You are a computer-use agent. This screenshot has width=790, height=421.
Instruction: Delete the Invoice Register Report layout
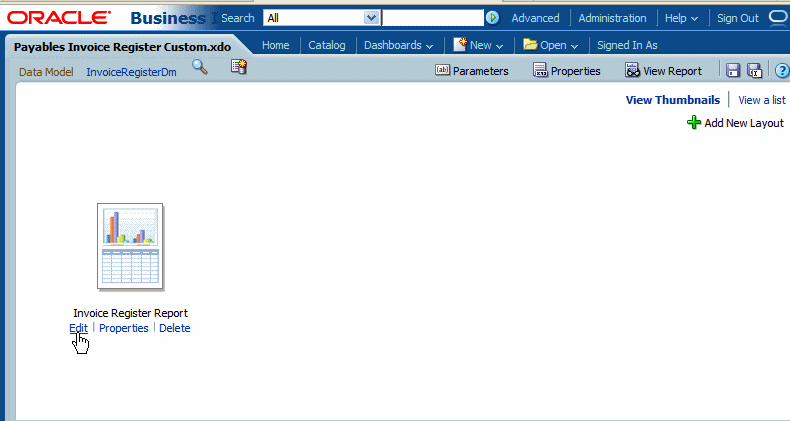(175, 328)
